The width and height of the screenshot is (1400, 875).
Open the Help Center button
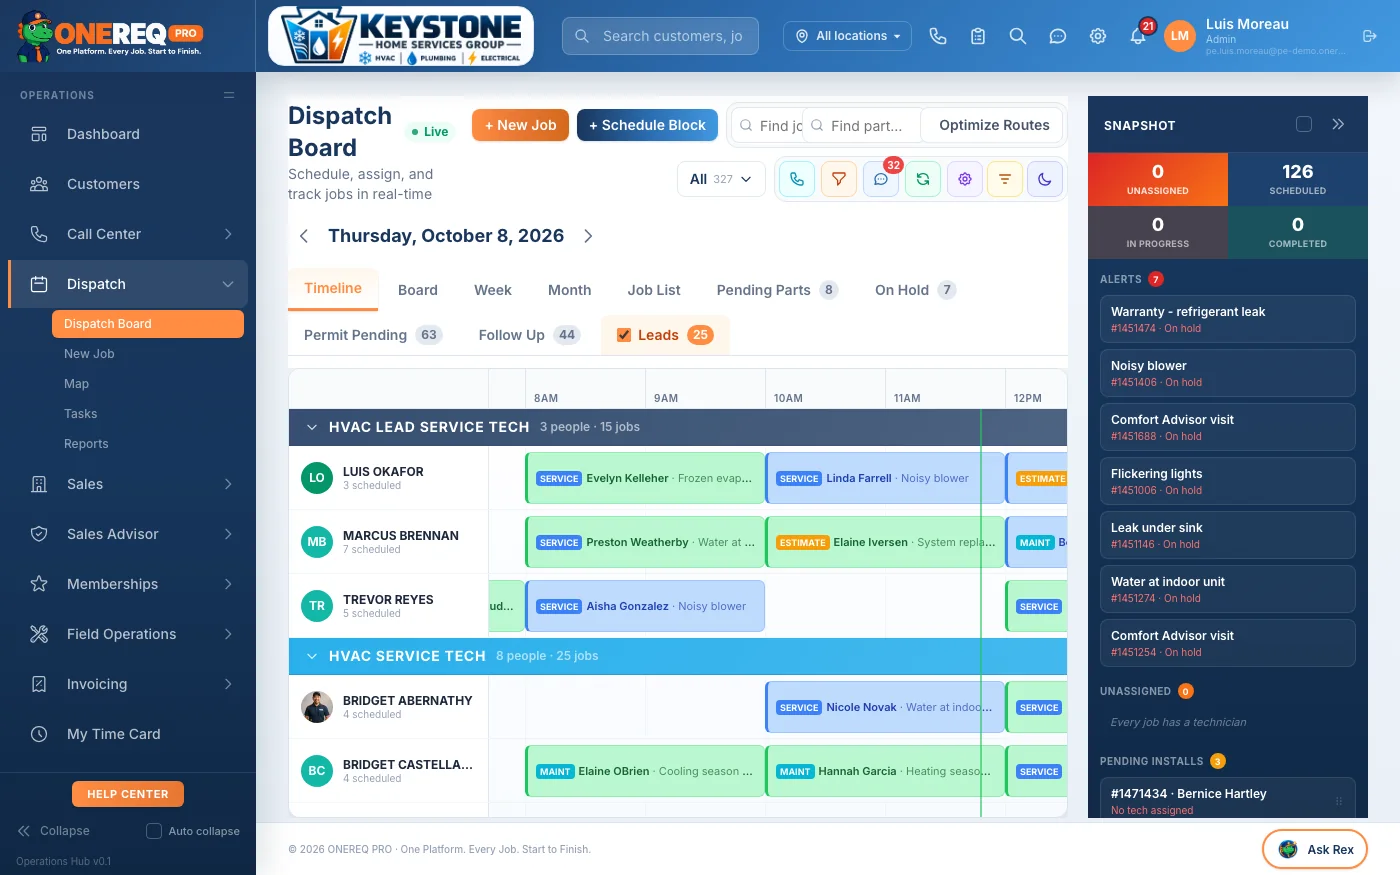[x=128, y=794]
